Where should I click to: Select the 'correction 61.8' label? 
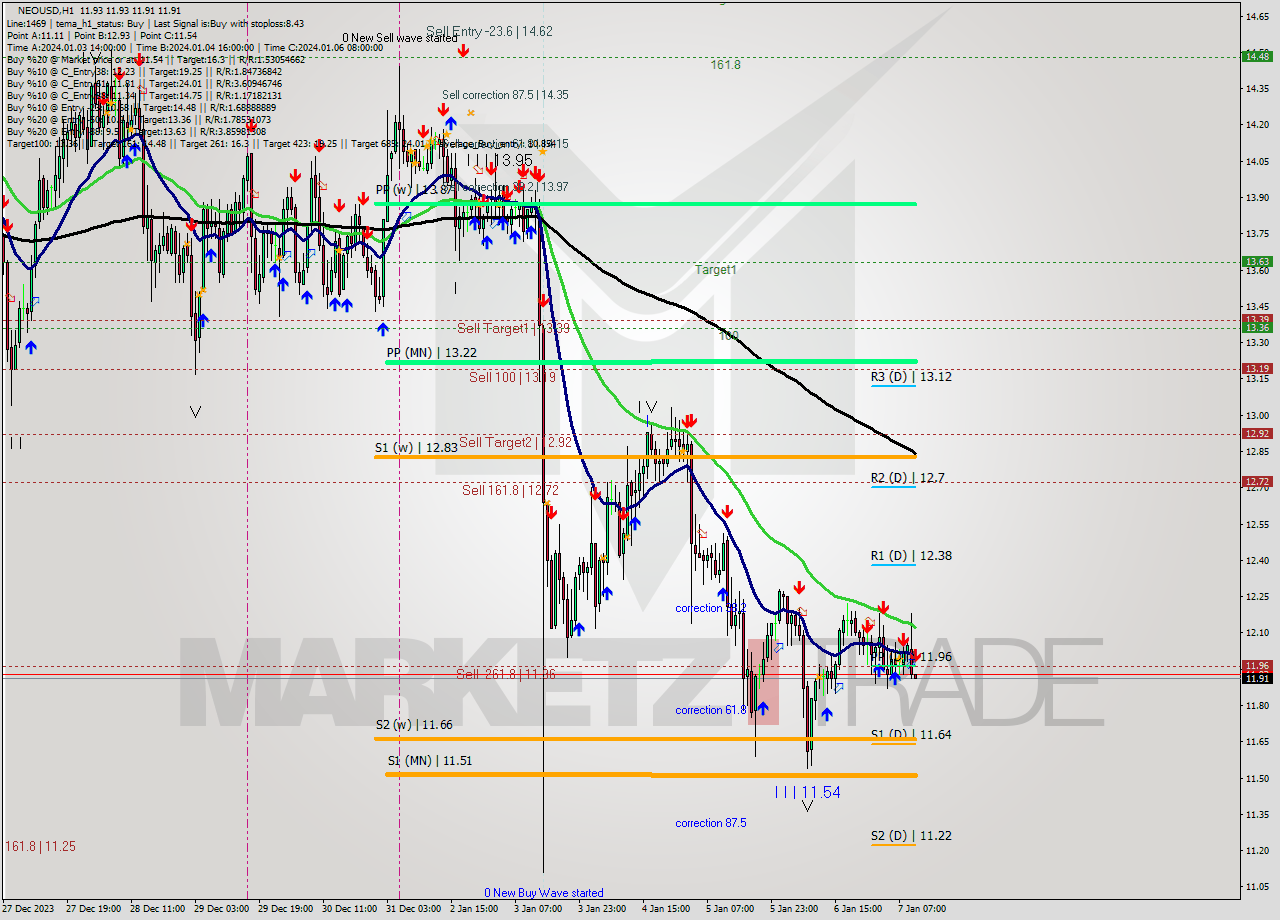710,710
